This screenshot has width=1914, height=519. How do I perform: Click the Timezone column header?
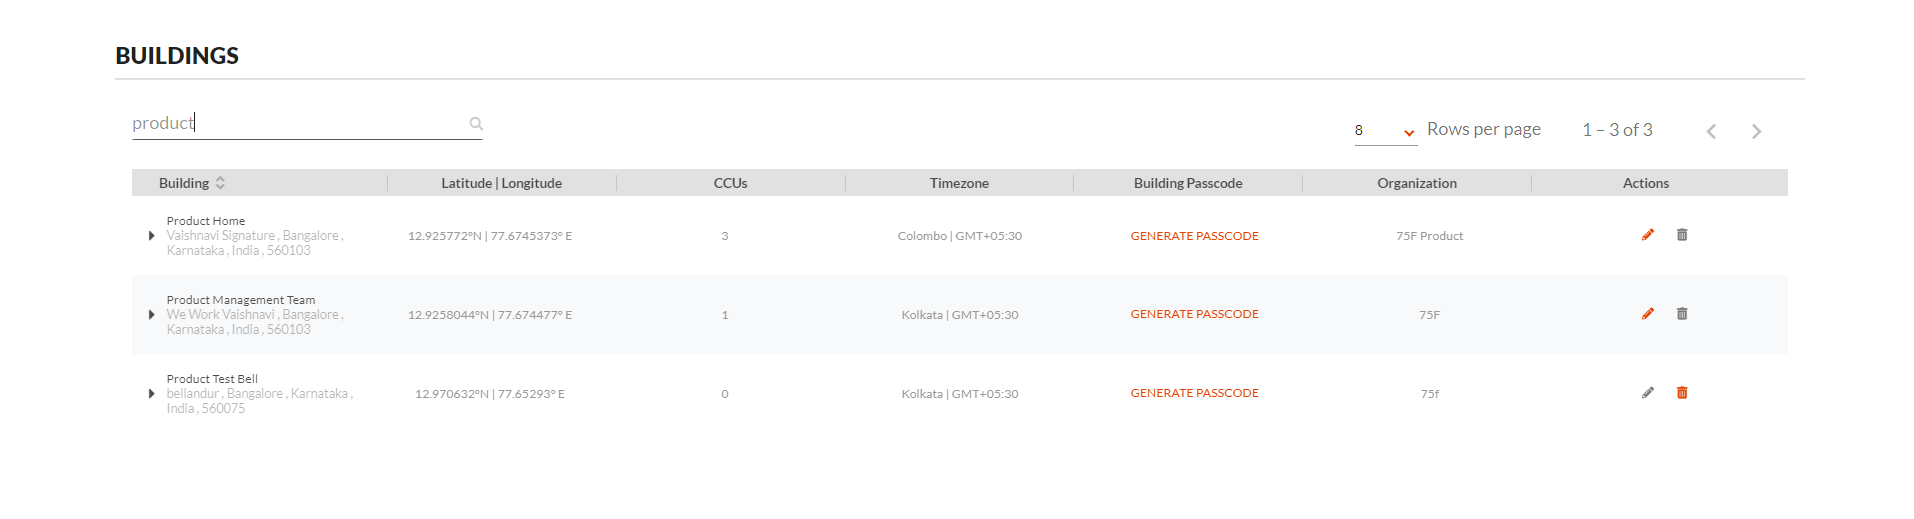[959, 183]
